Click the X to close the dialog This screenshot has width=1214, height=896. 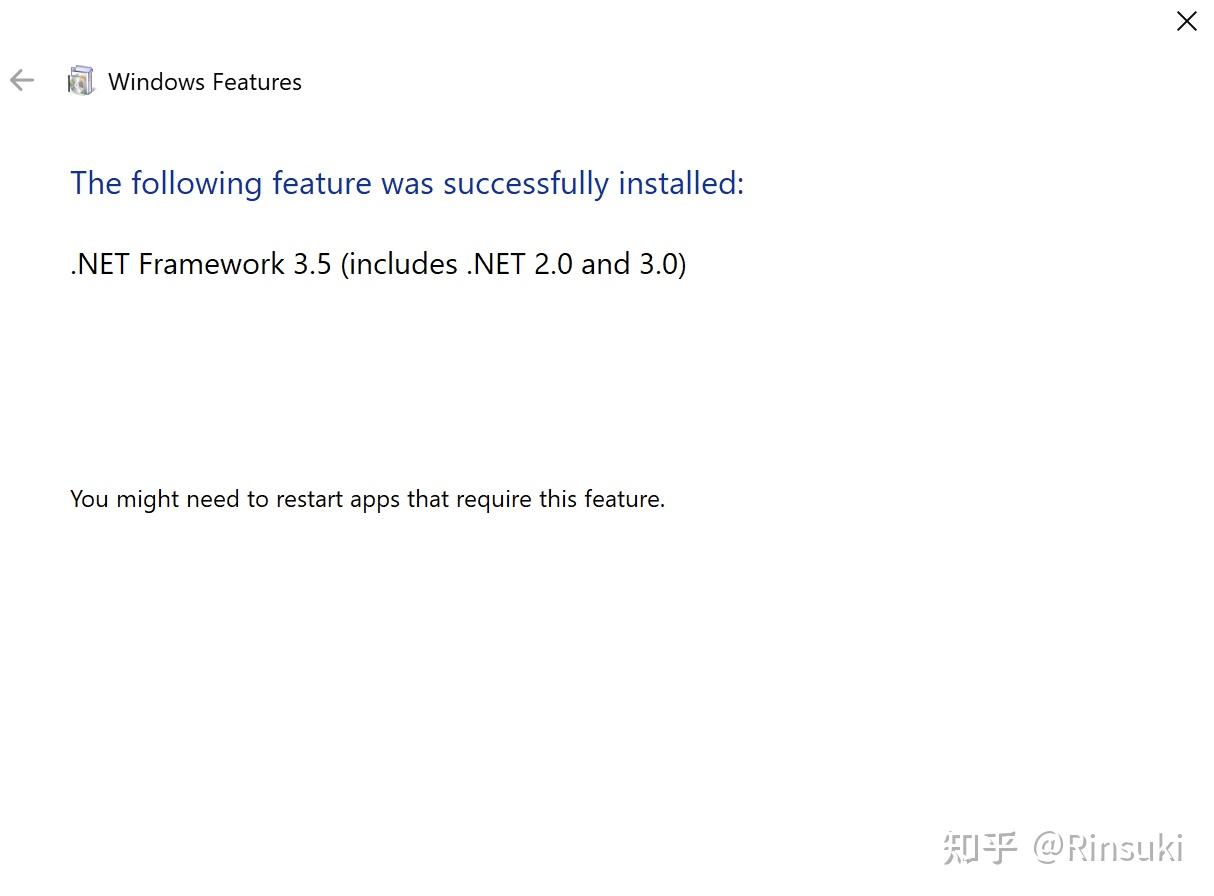coord(1187,20)
